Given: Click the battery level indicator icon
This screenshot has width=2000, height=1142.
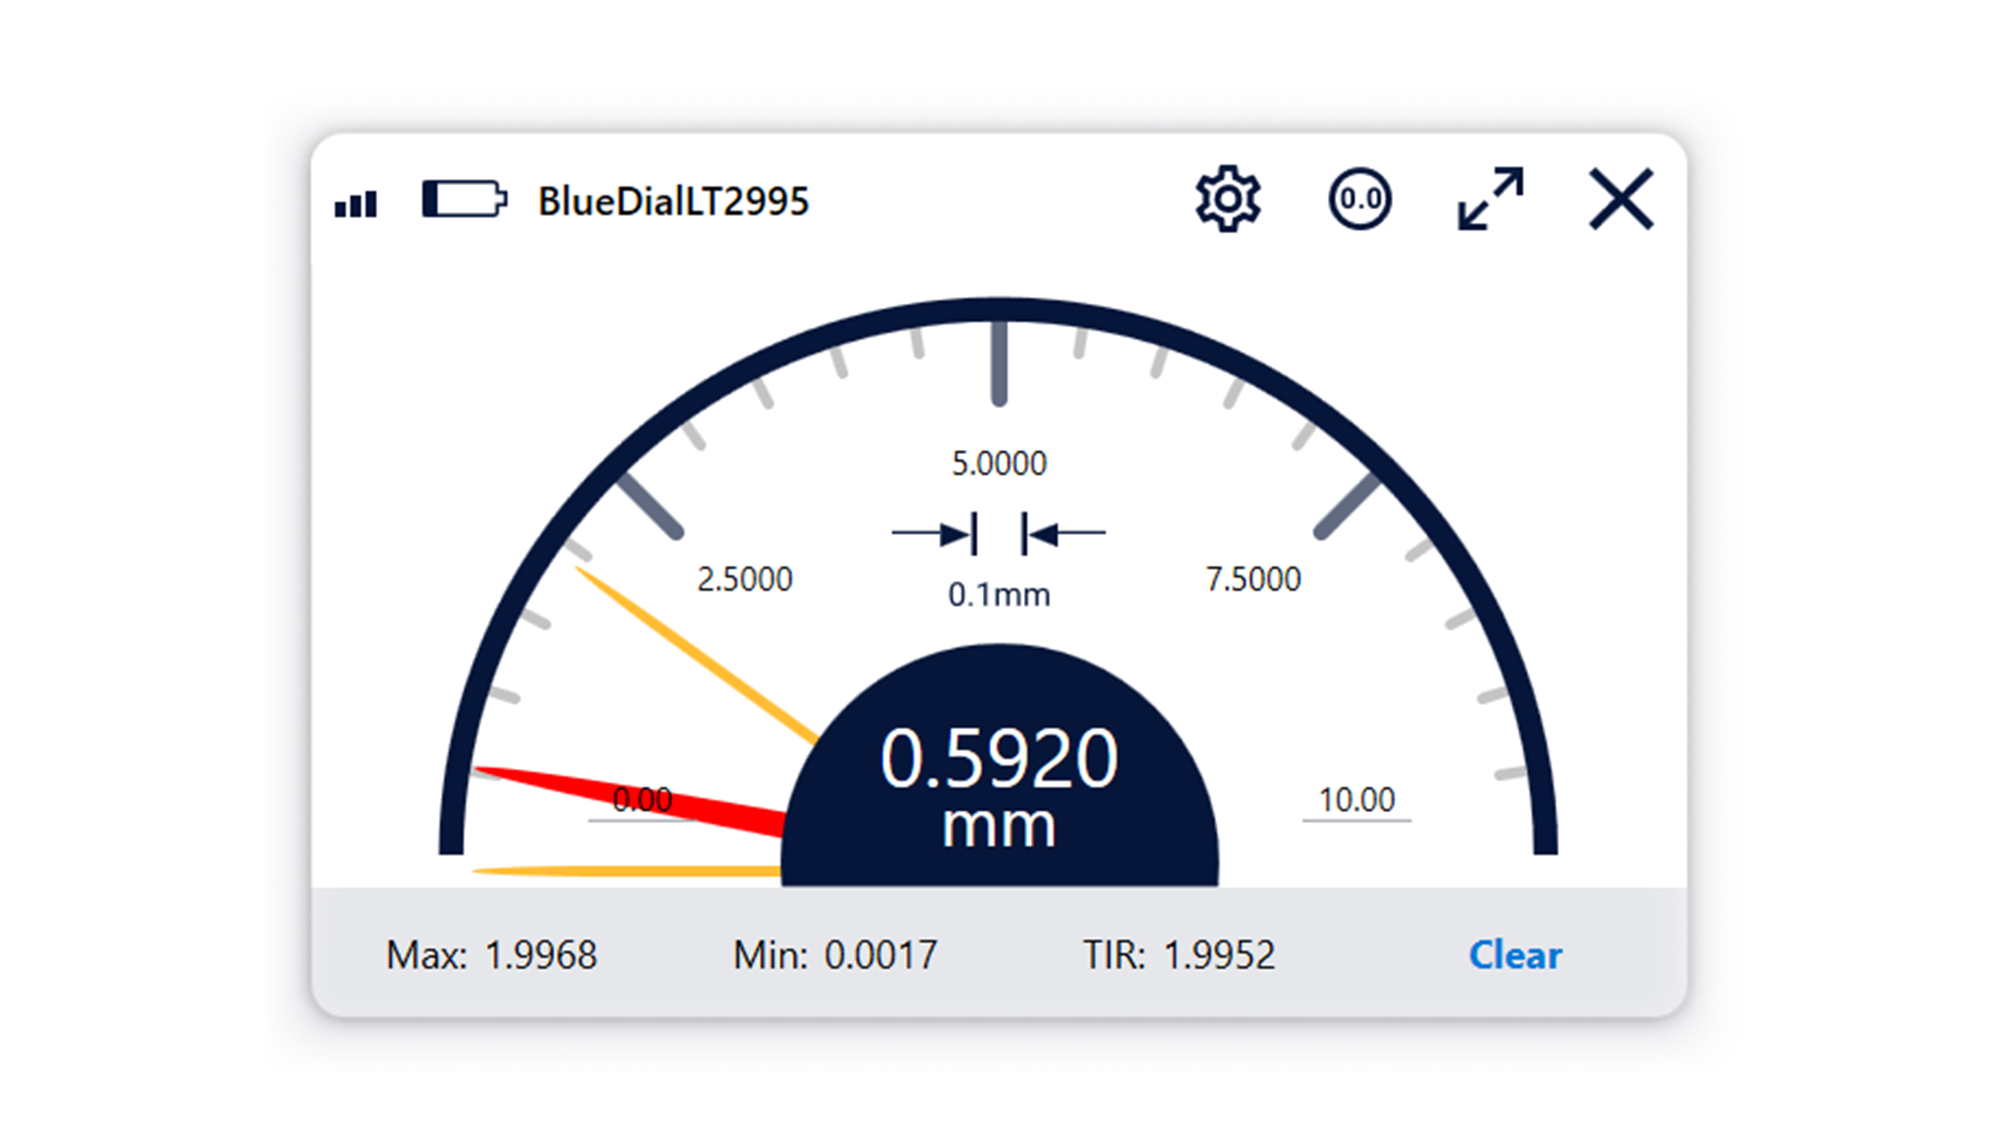Looking at the screenshot, I should pyautogui.click(x=464, y=200).
